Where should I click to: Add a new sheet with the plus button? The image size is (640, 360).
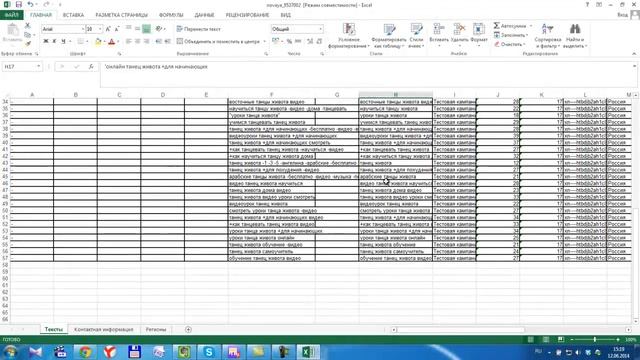[x=188, y=329]
